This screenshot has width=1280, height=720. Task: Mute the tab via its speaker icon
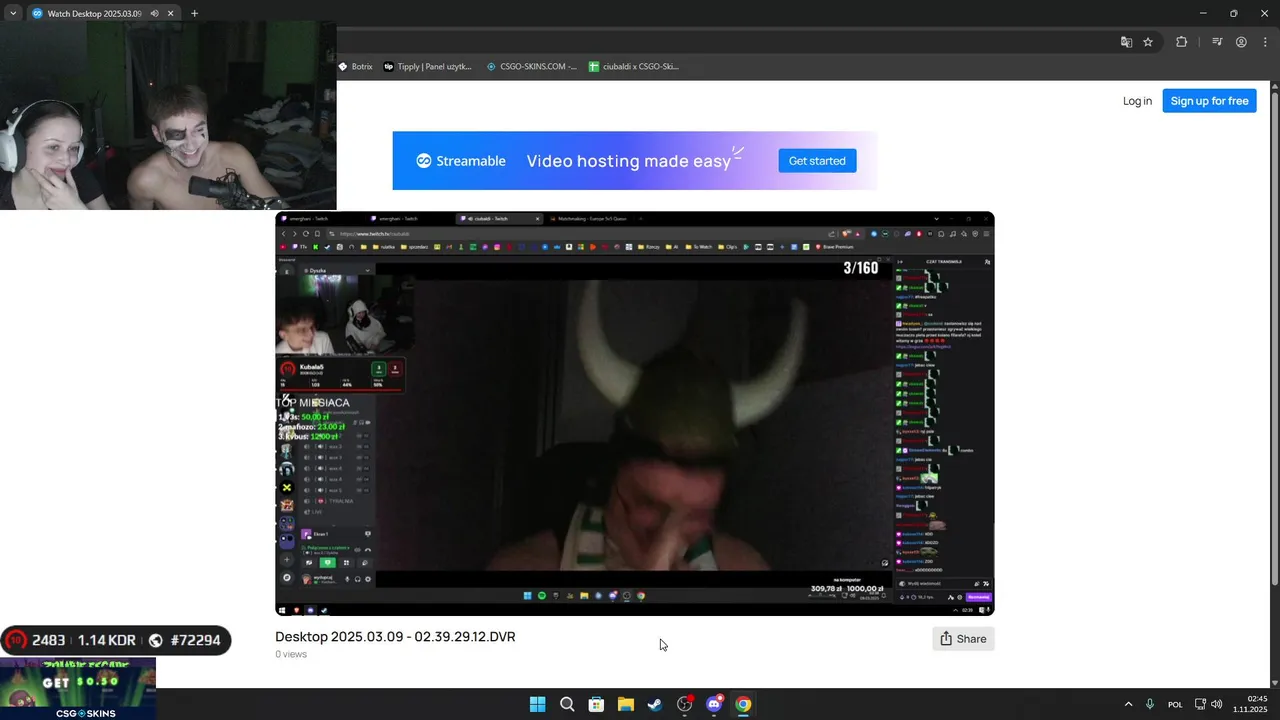coord(154,13)
